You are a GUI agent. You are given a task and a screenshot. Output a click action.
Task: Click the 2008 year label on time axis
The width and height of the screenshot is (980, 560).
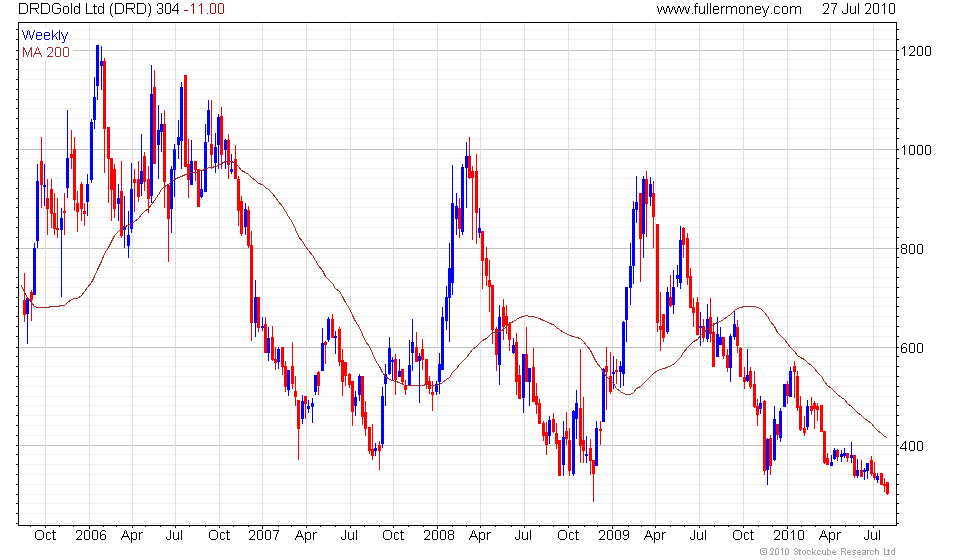439,536
